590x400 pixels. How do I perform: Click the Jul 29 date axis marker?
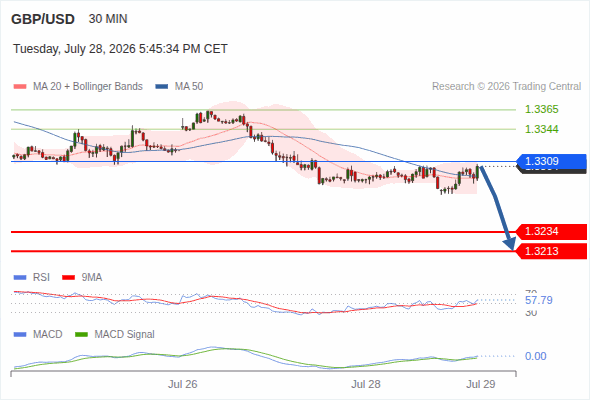point(481,384)
